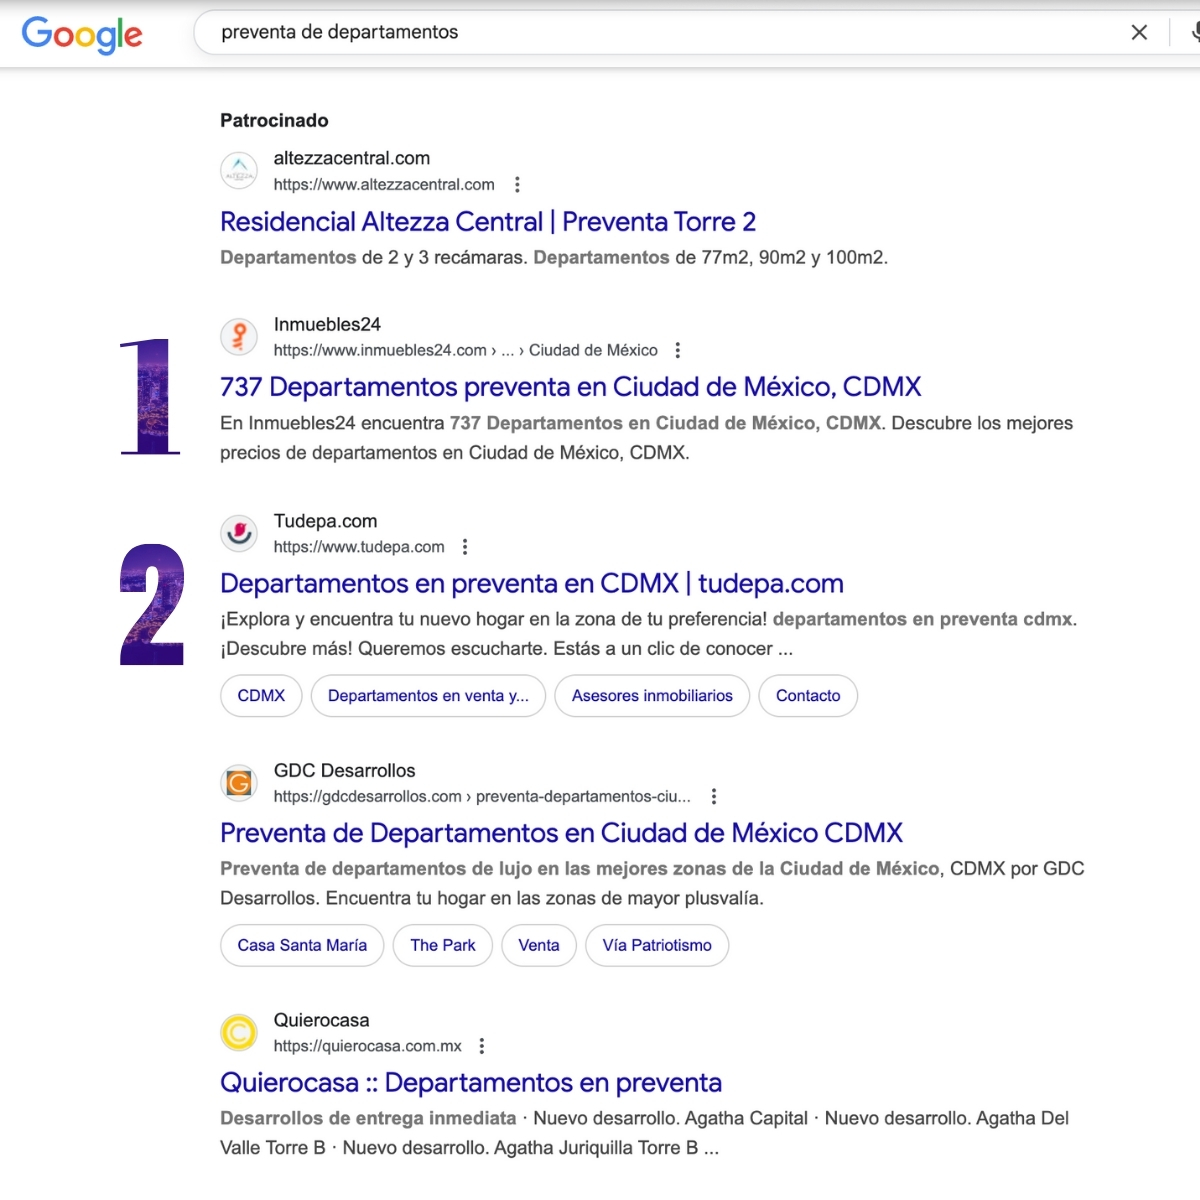This screenshot has width=1200, height=1200.
Task: Click the Inmuebles24 favicon
Action: pos(239,337)
